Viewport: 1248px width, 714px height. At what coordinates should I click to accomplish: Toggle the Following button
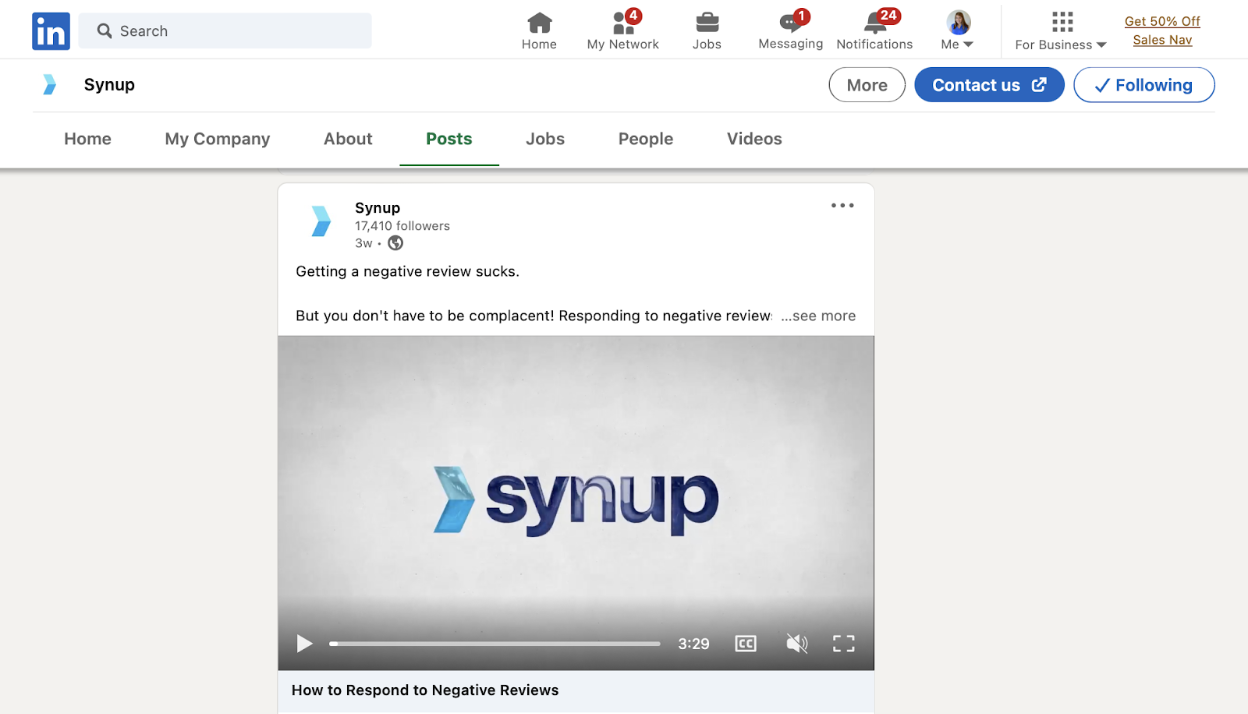click(x=1144, y=85)
